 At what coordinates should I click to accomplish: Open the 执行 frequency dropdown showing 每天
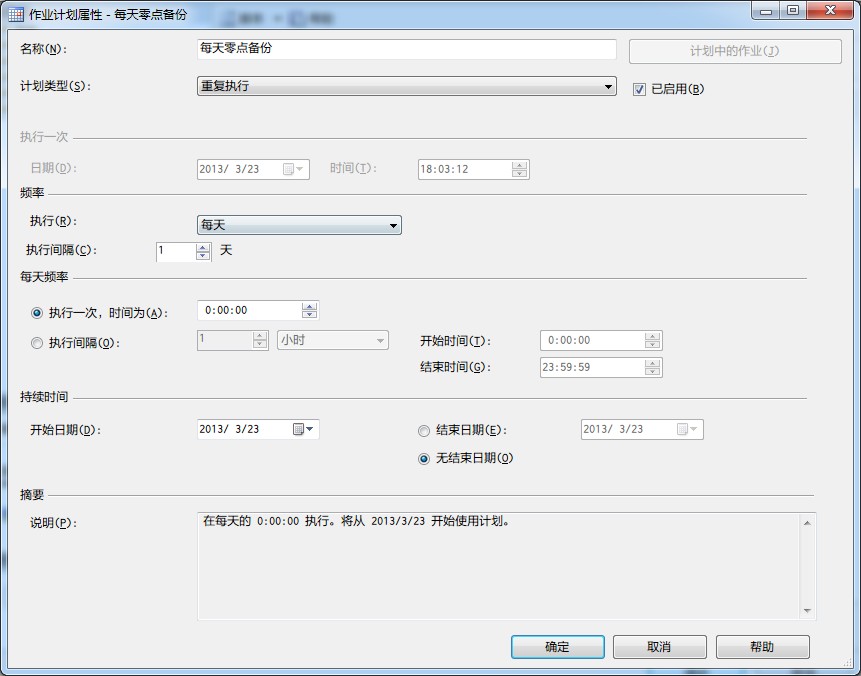pos(299,225)
